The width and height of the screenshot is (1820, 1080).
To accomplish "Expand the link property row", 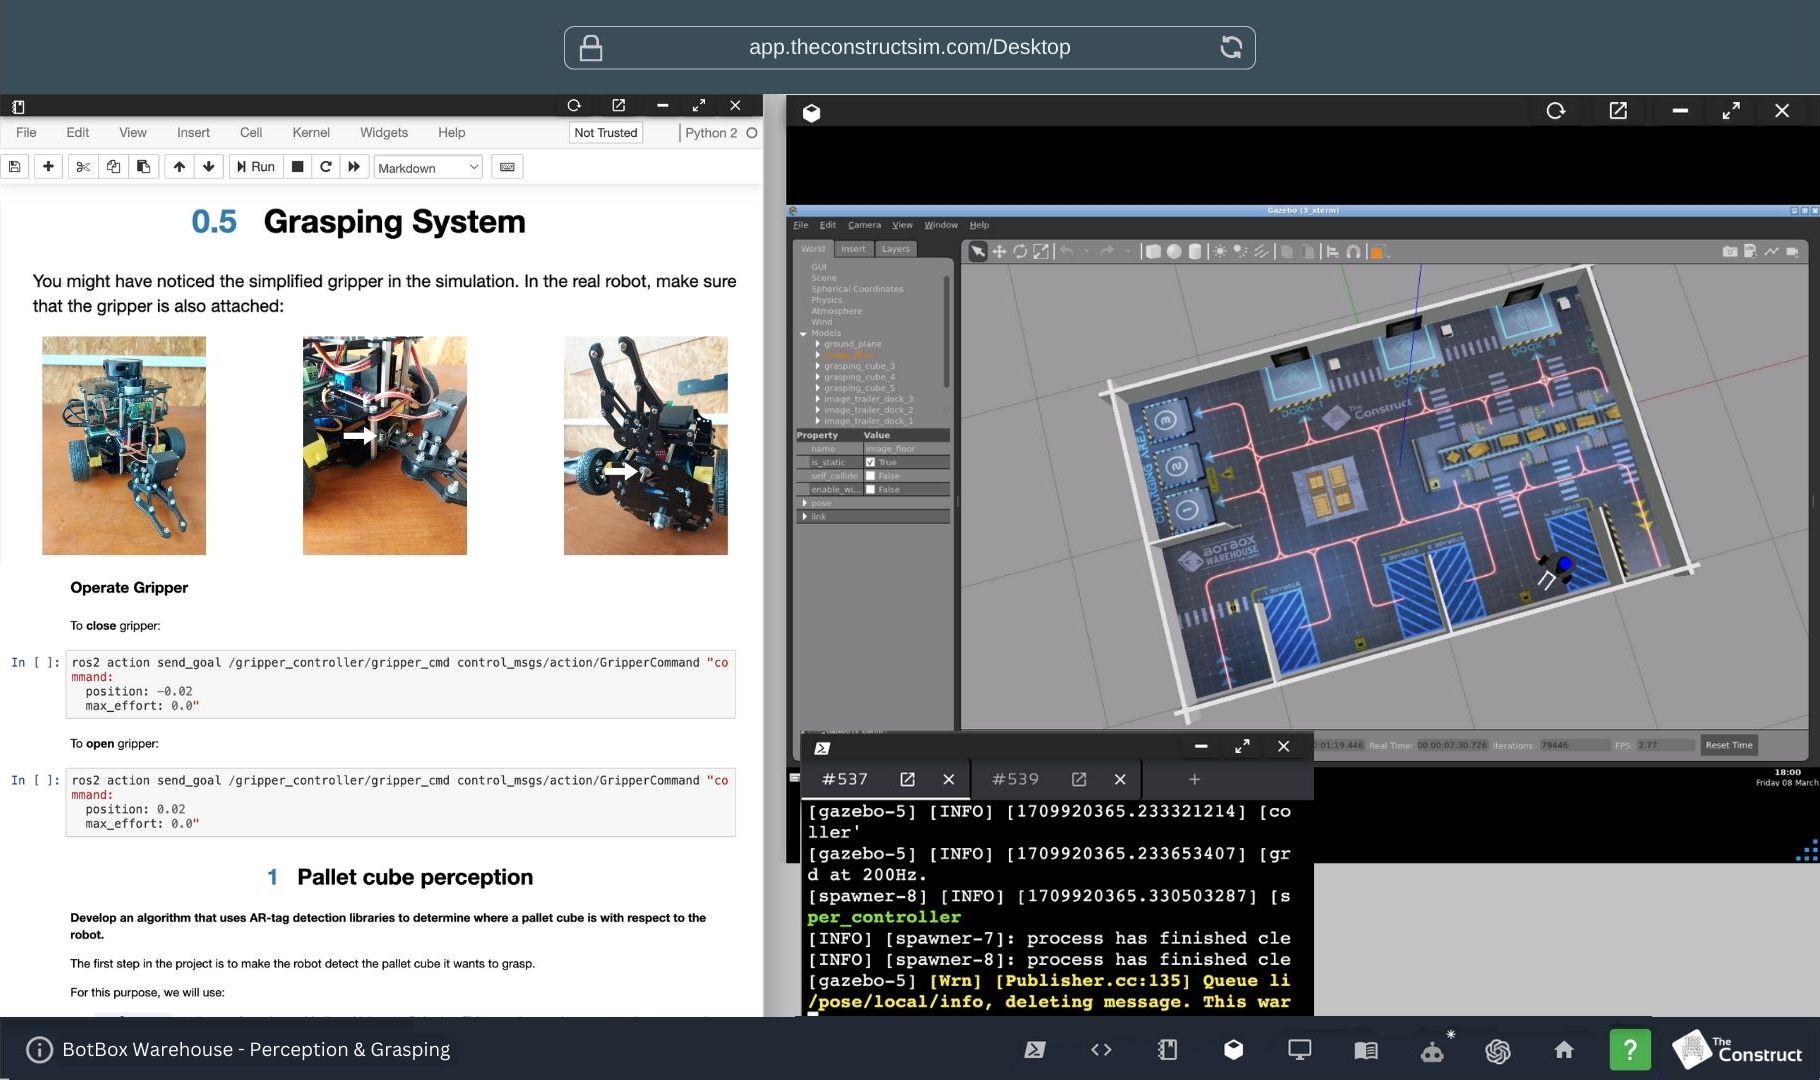I will click(x=804, y=517).
